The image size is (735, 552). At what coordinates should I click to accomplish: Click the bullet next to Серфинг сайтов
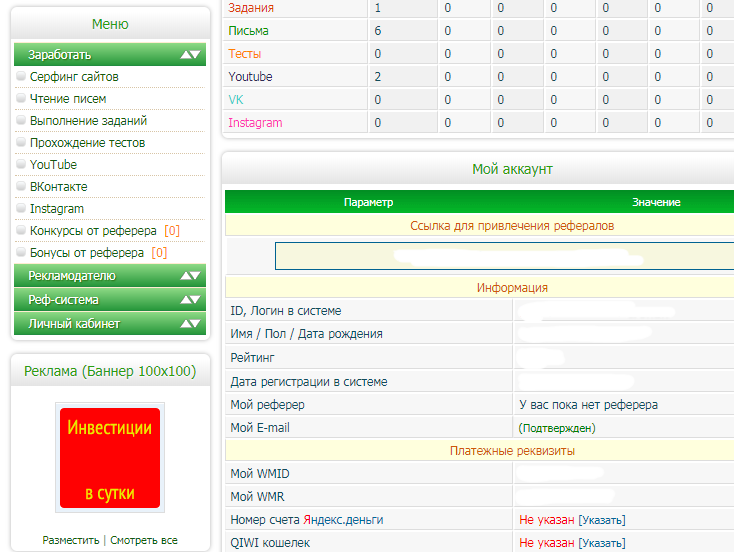pyautogui.click(x=21, y=76)
